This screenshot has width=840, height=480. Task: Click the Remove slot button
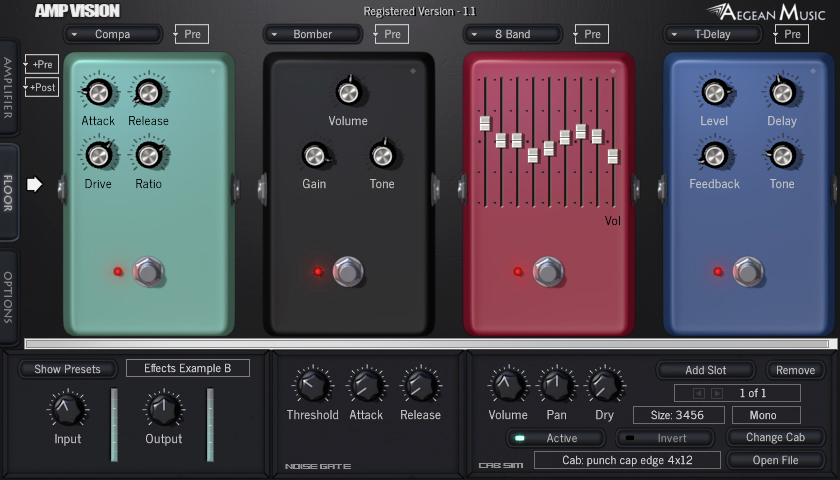pyautogui.click(x=795, y=370)
